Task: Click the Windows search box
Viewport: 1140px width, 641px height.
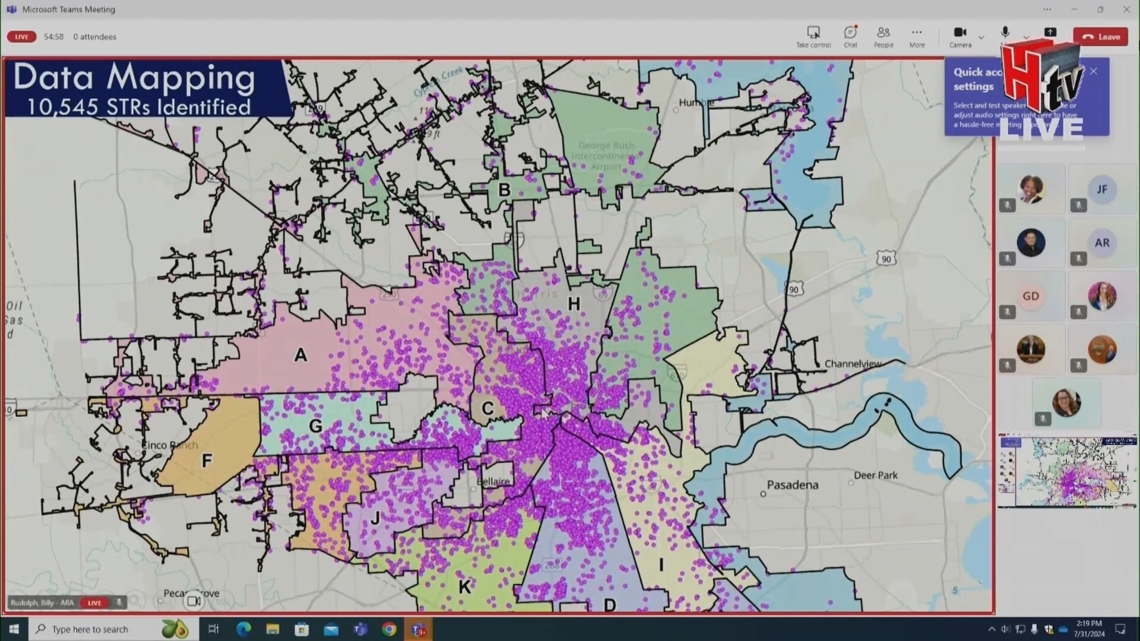Action: coord(100,629)
